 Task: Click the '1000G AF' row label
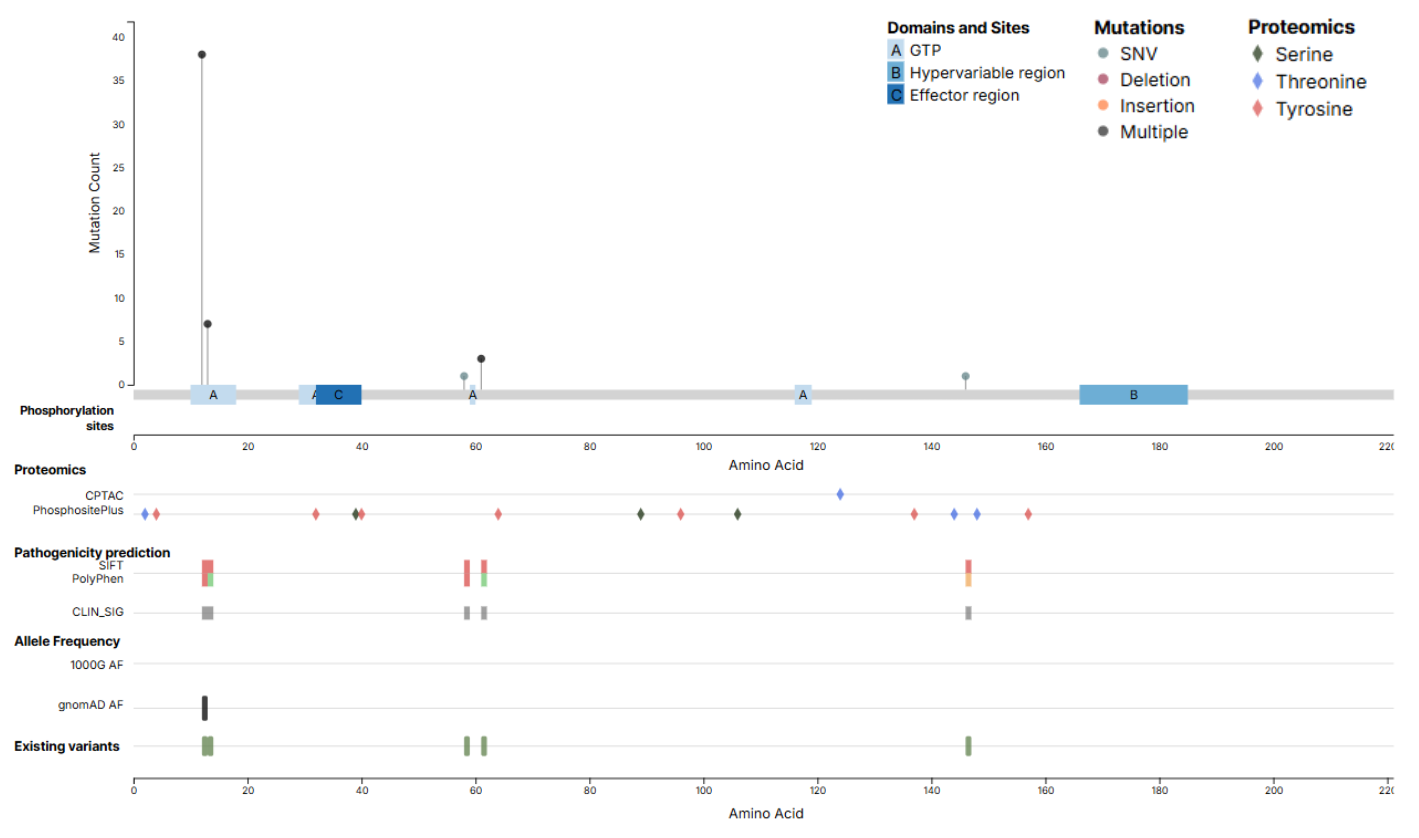coord(97,663)
